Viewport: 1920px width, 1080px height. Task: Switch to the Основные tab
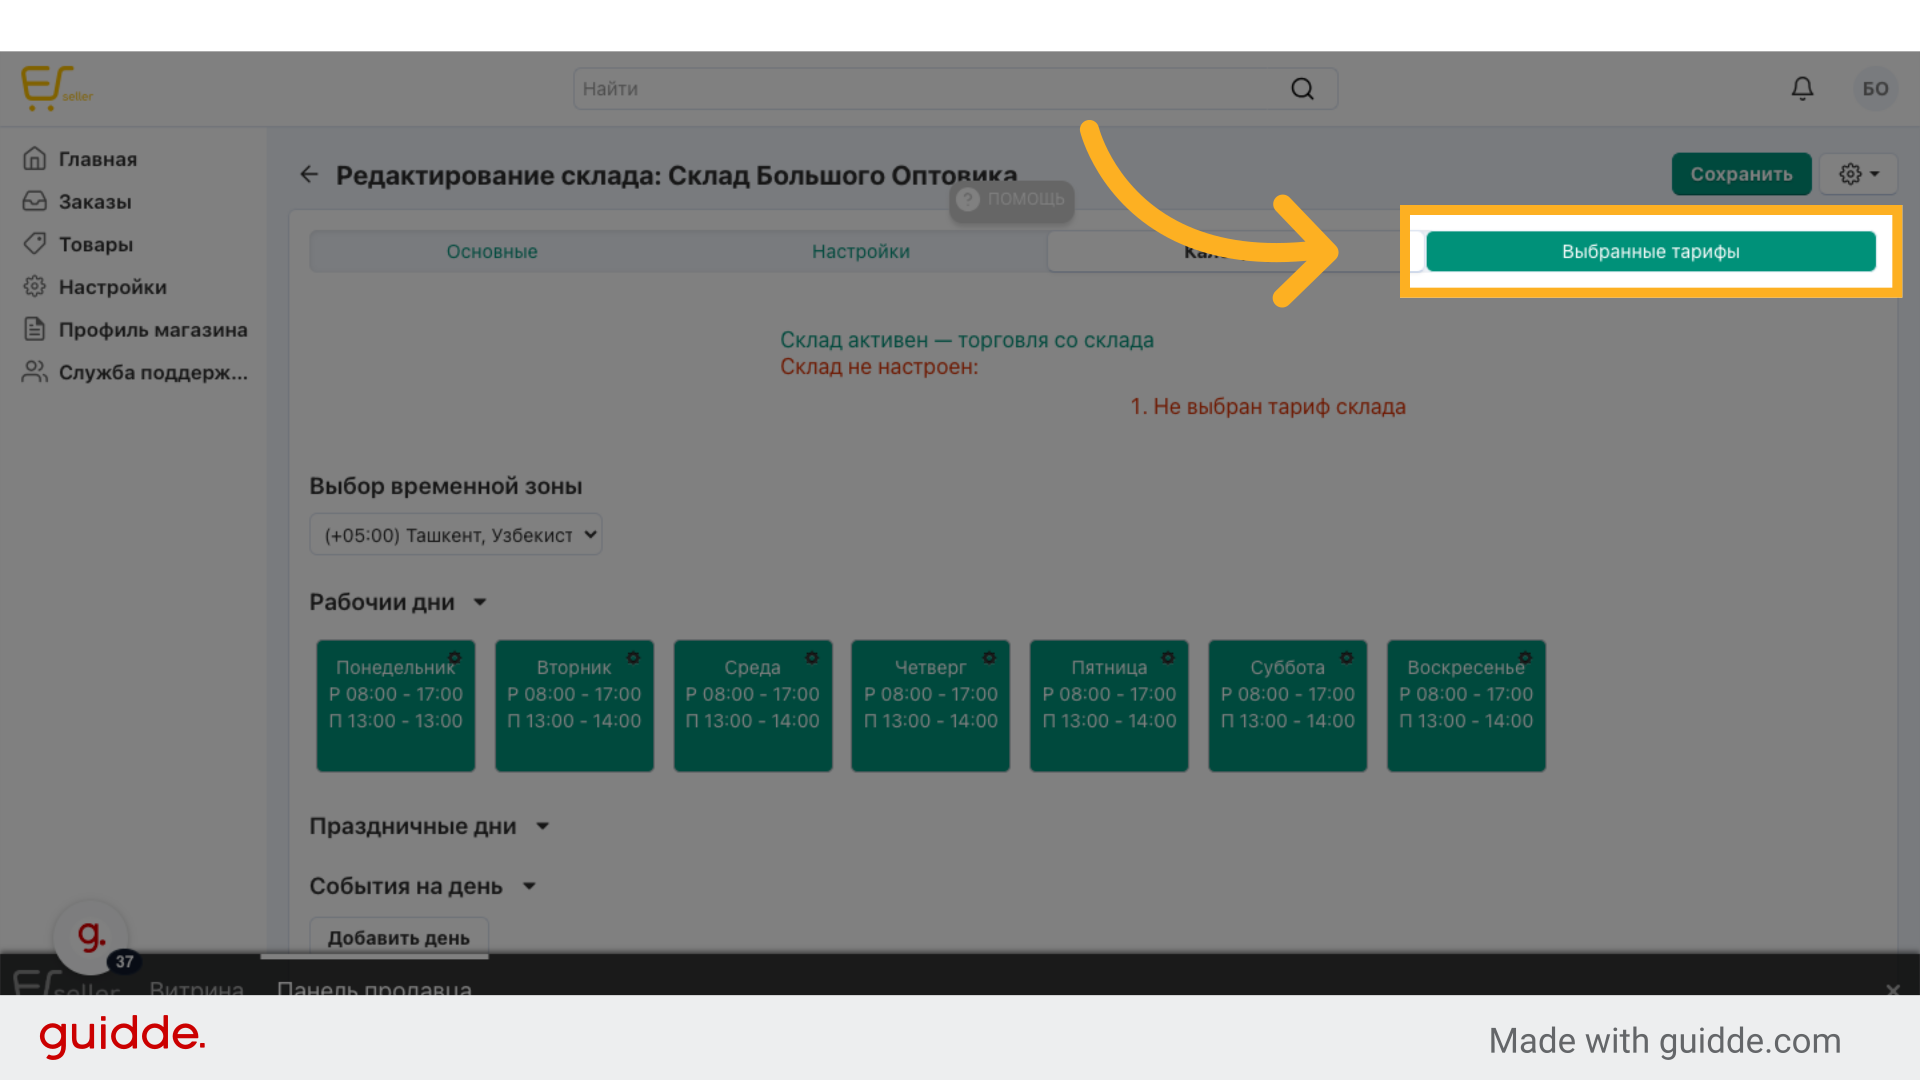tap(492, 252)
